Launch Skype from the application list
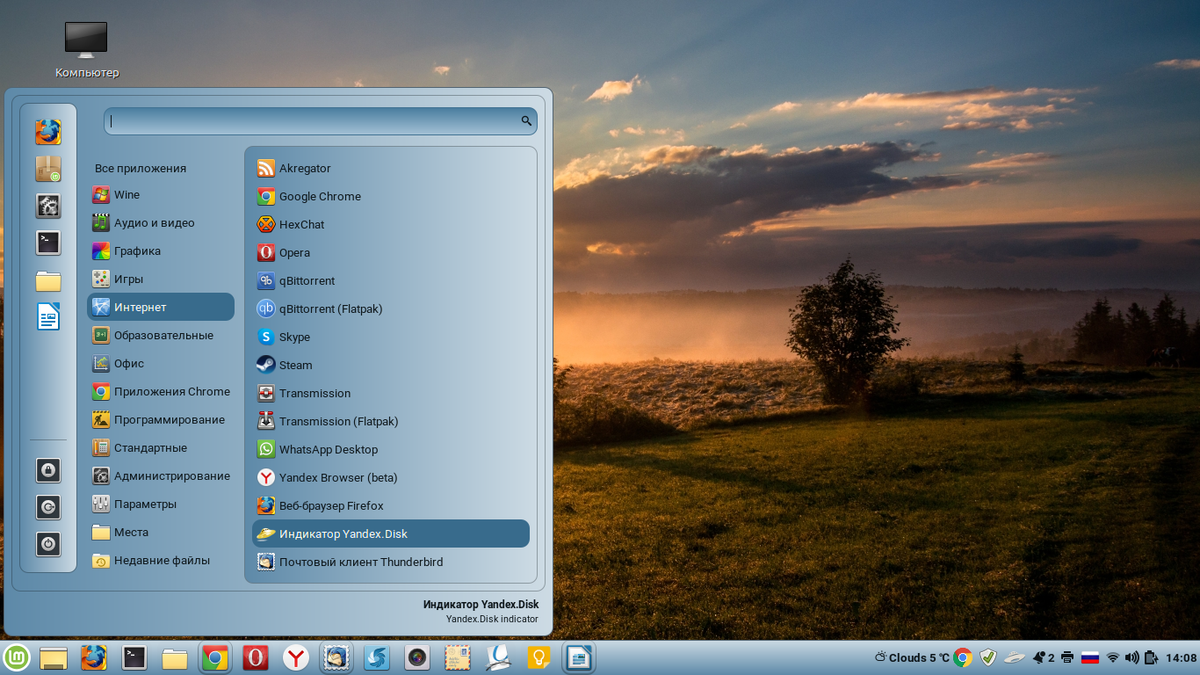 pos(390,337)
